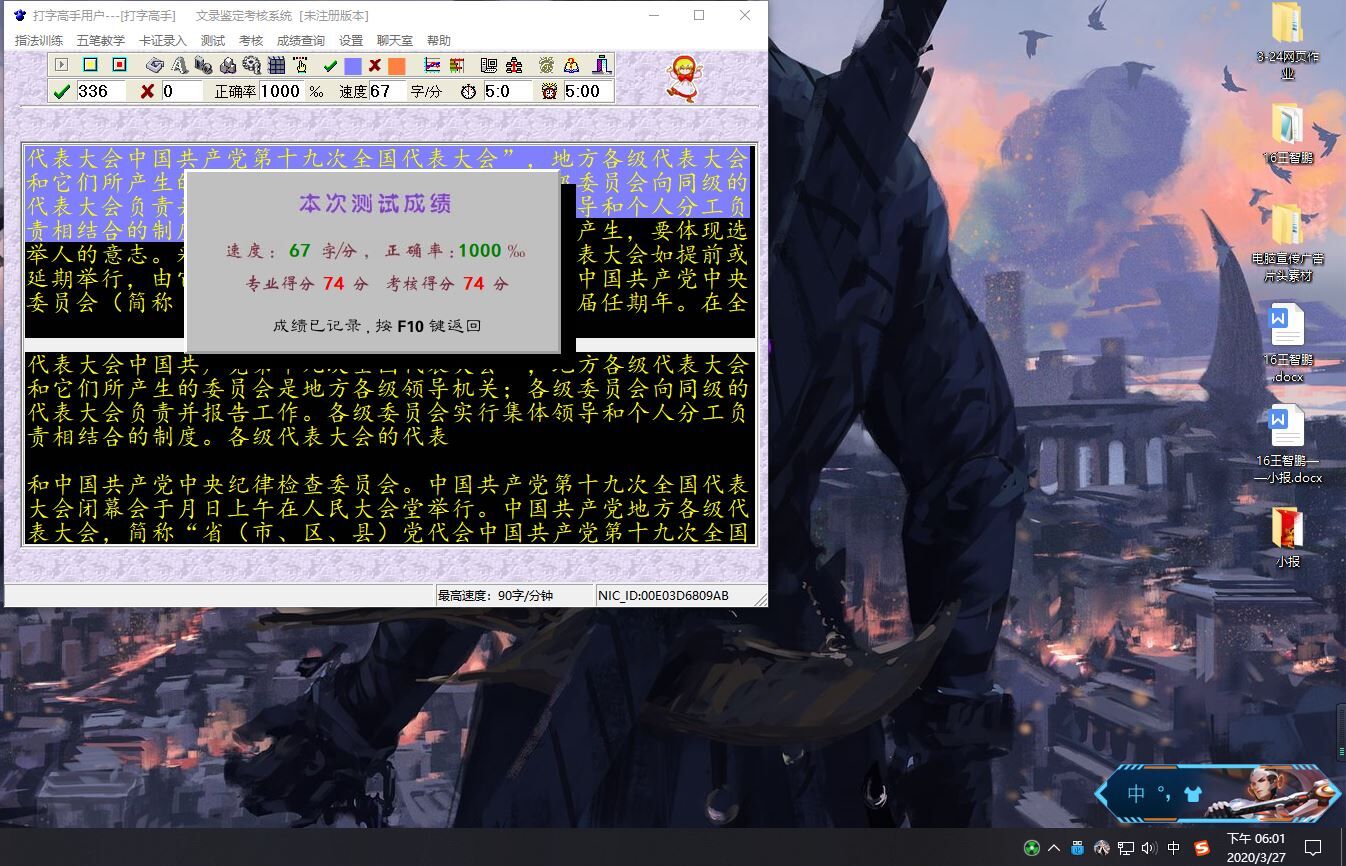
Task: Open the volume tray icon
Action: click(1149, 848)
